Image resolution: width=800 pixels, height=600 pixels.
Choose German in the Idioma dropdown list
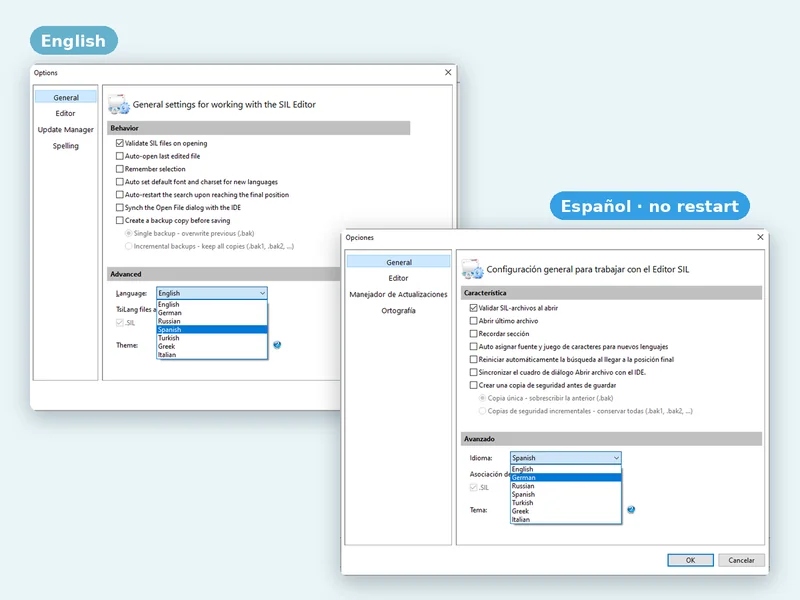[566, 478]
